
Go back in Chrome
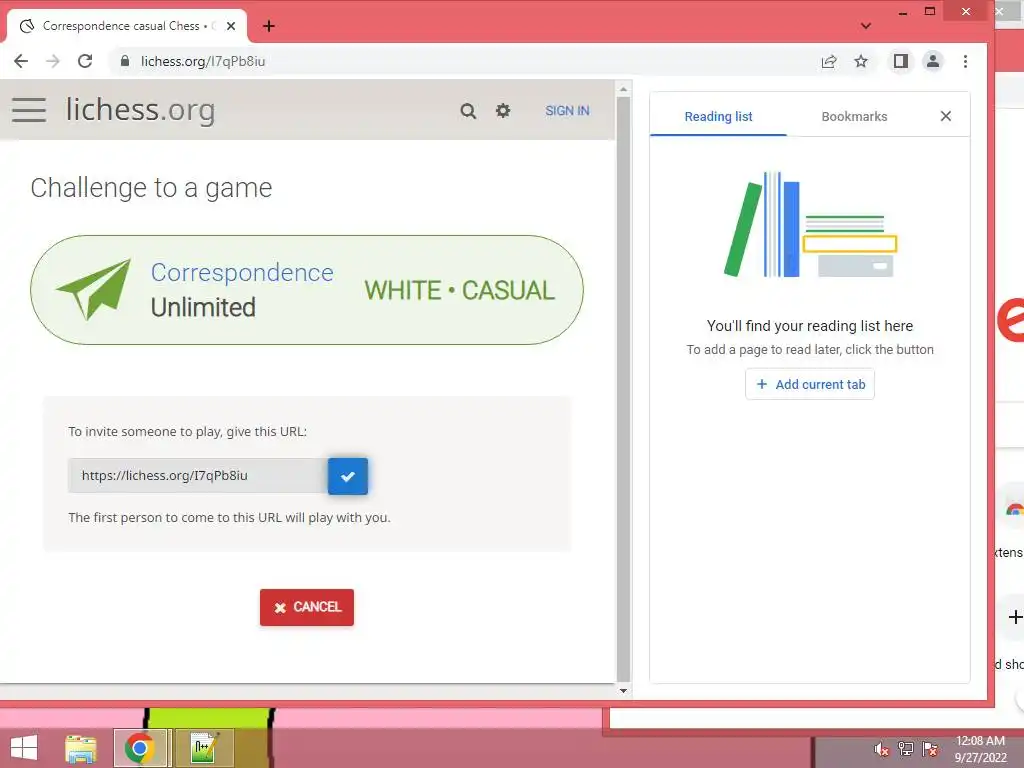coord(21,61)
